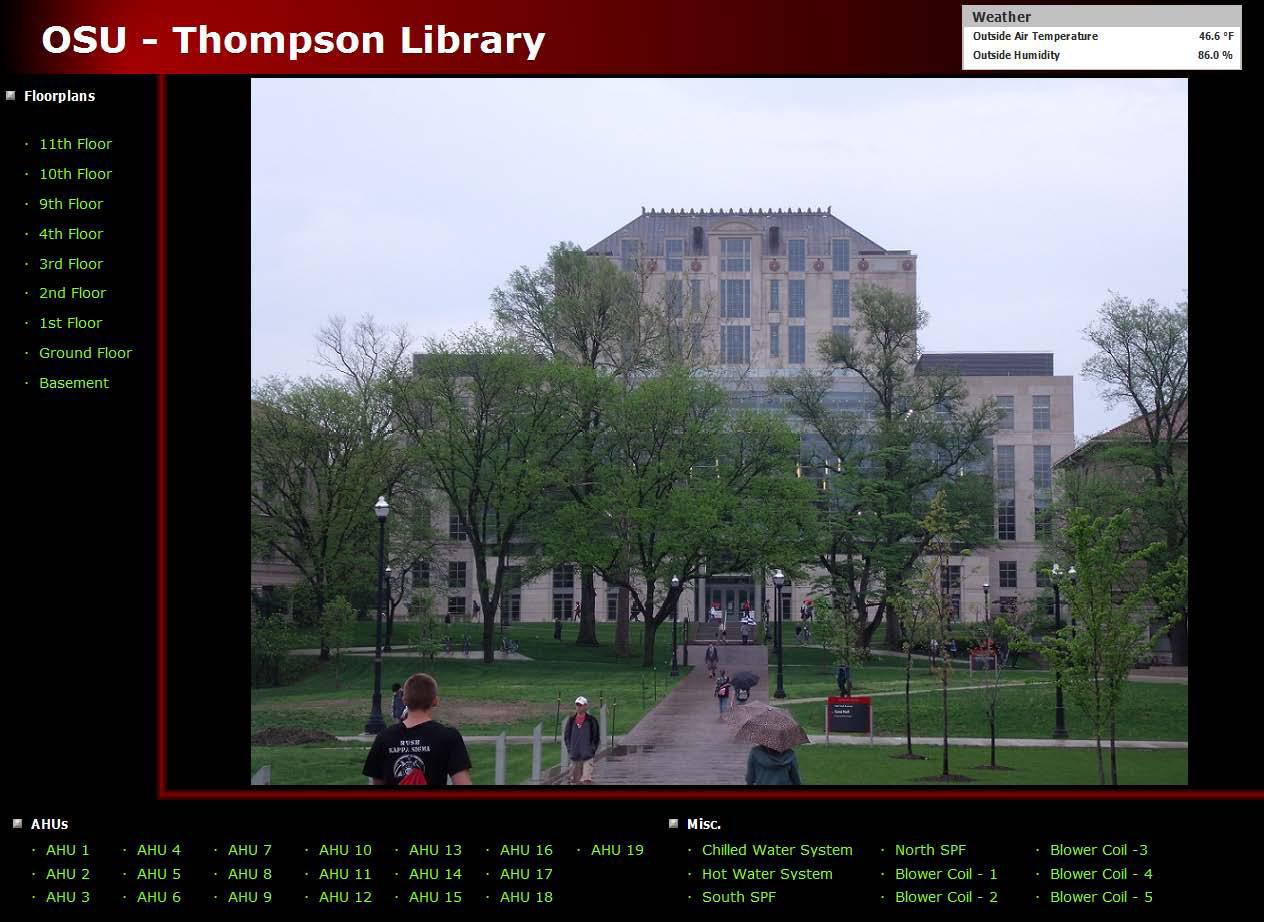This screenshot has width=1264, height=922.
Task: Select AHU 3 link
Action: [68, 897]
